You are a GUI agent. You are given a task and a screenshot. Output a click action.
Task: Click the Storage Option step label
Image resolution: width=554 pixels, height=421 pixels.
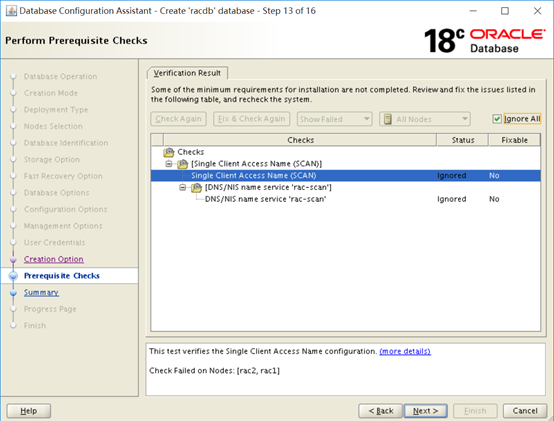(x=52, y=160)
